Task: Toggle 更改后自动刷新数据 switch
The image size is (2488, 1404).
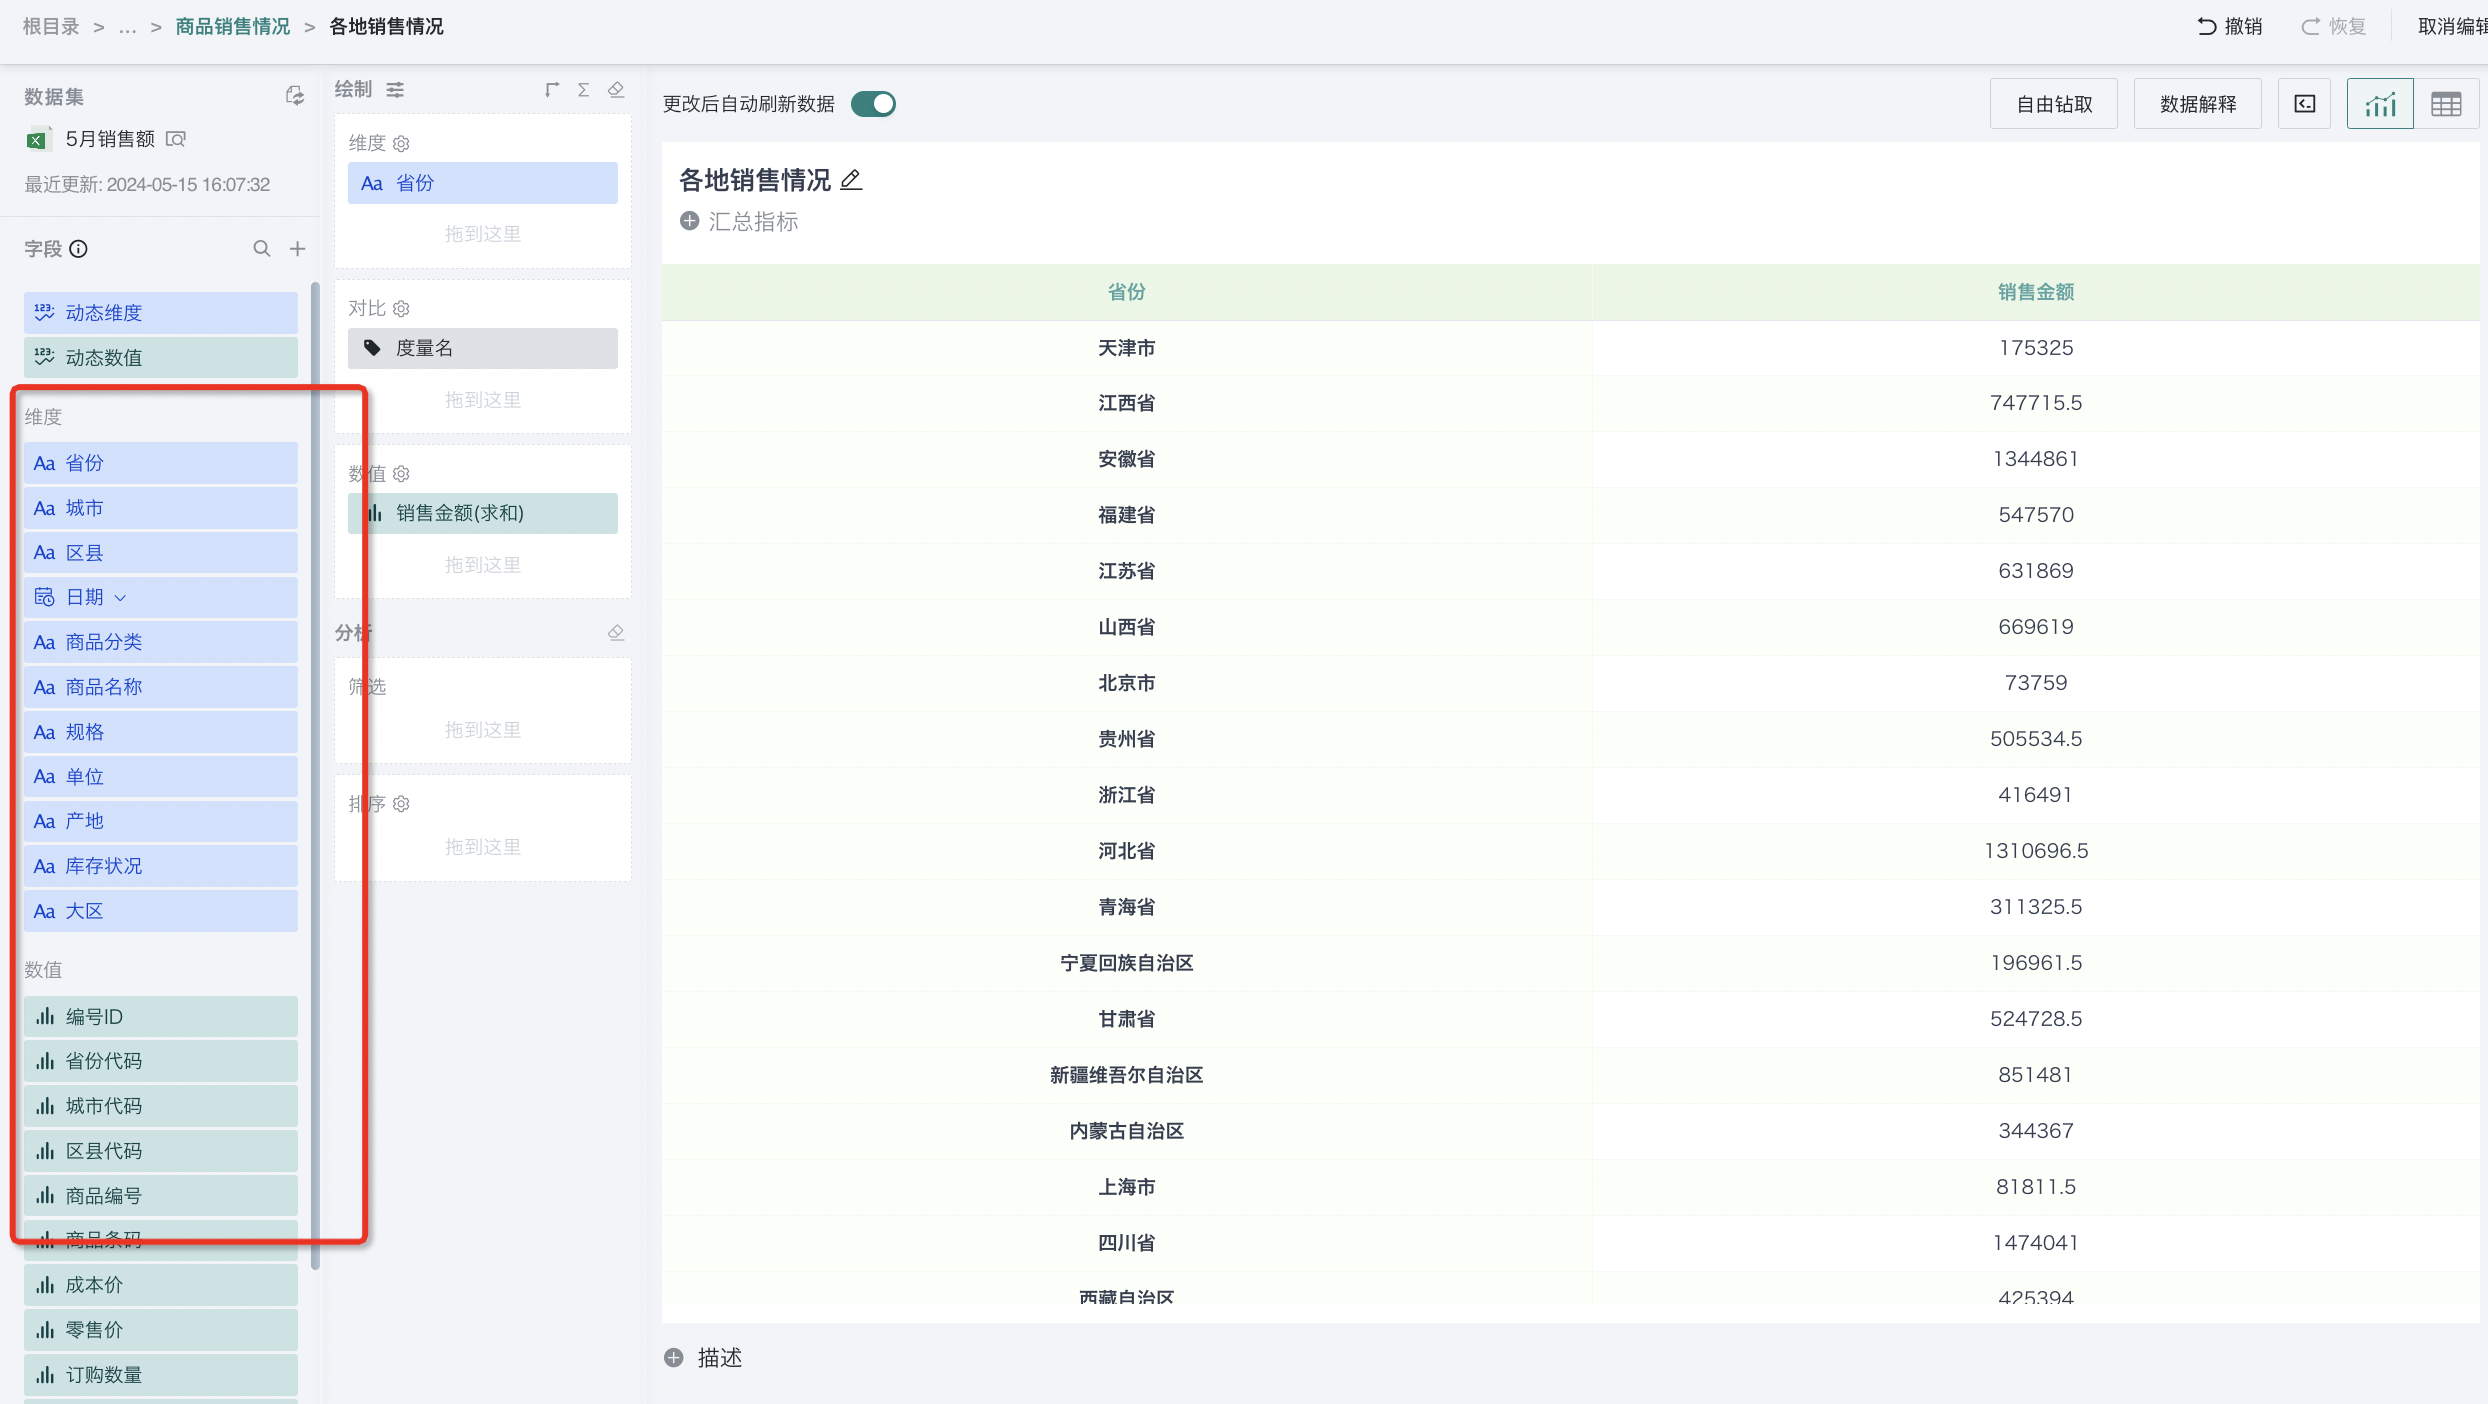Action: (873, 104)
